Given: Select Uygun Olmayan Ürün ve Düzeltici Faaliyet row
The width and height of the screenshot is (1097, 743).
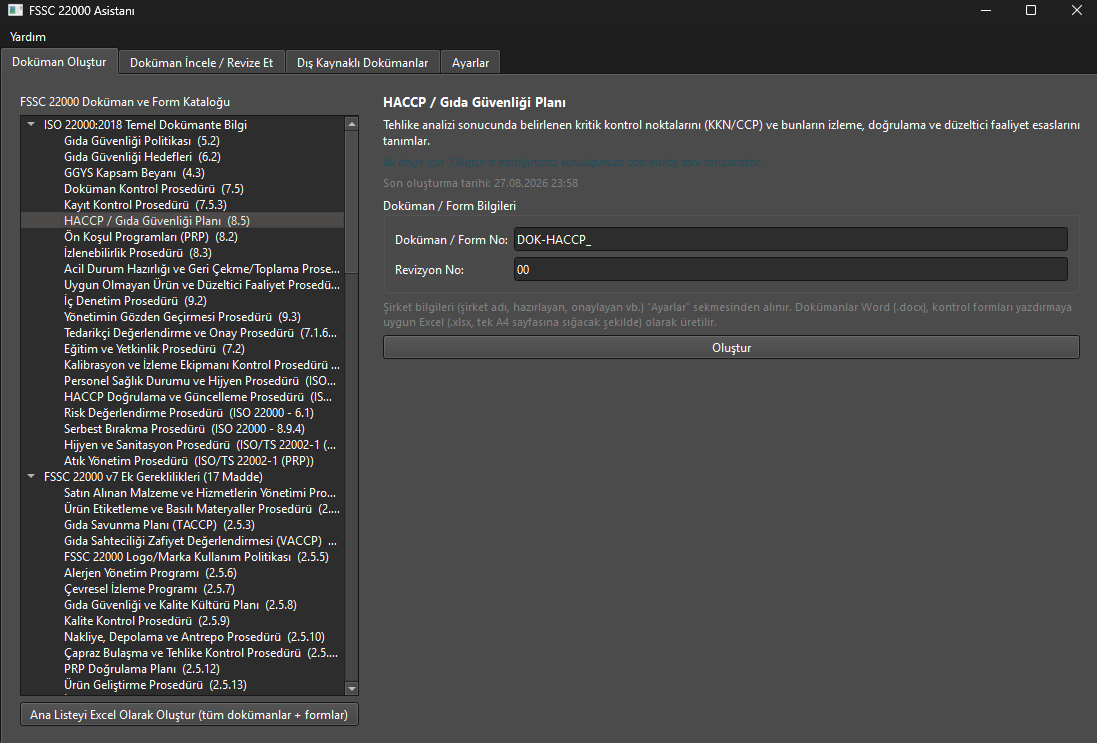Looking at the screenshot, I should point(183,285).
